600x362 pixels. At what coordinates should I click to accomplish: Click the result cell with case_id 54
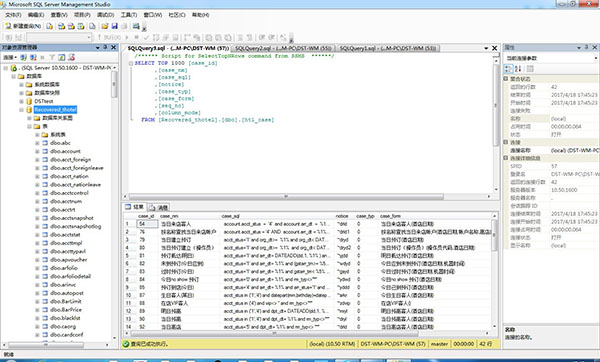(x=147, y=224)
